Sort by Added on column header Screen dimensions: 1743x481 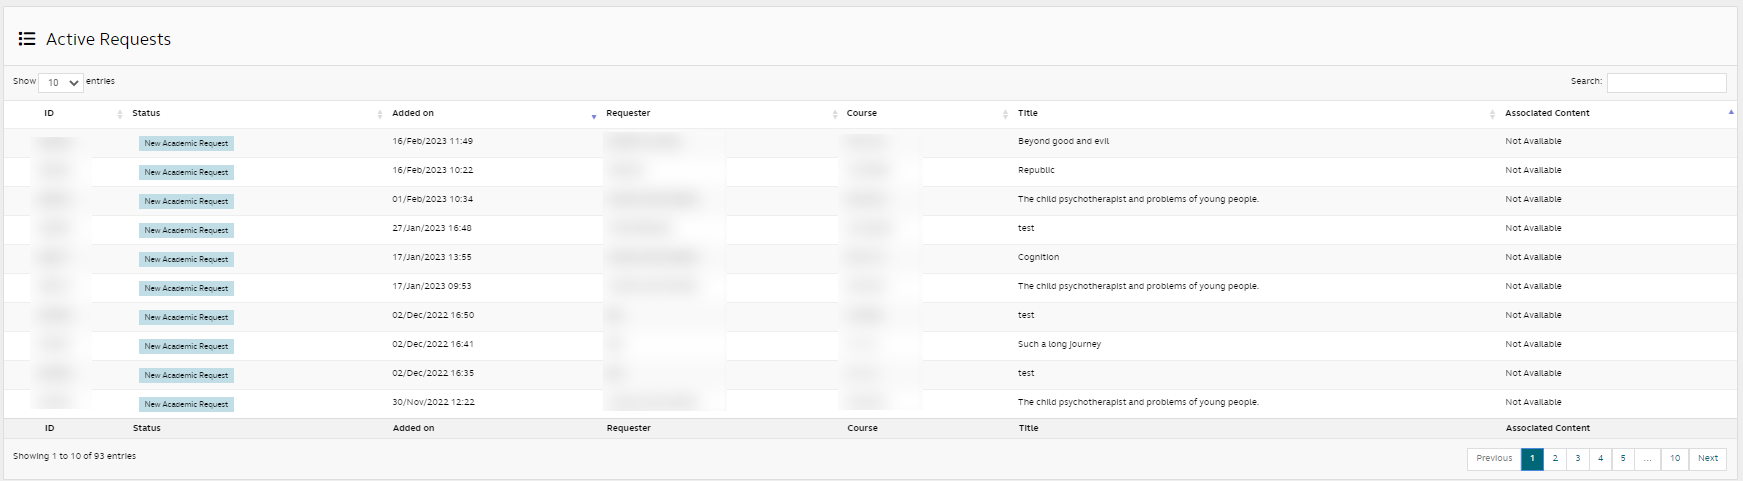413,113
